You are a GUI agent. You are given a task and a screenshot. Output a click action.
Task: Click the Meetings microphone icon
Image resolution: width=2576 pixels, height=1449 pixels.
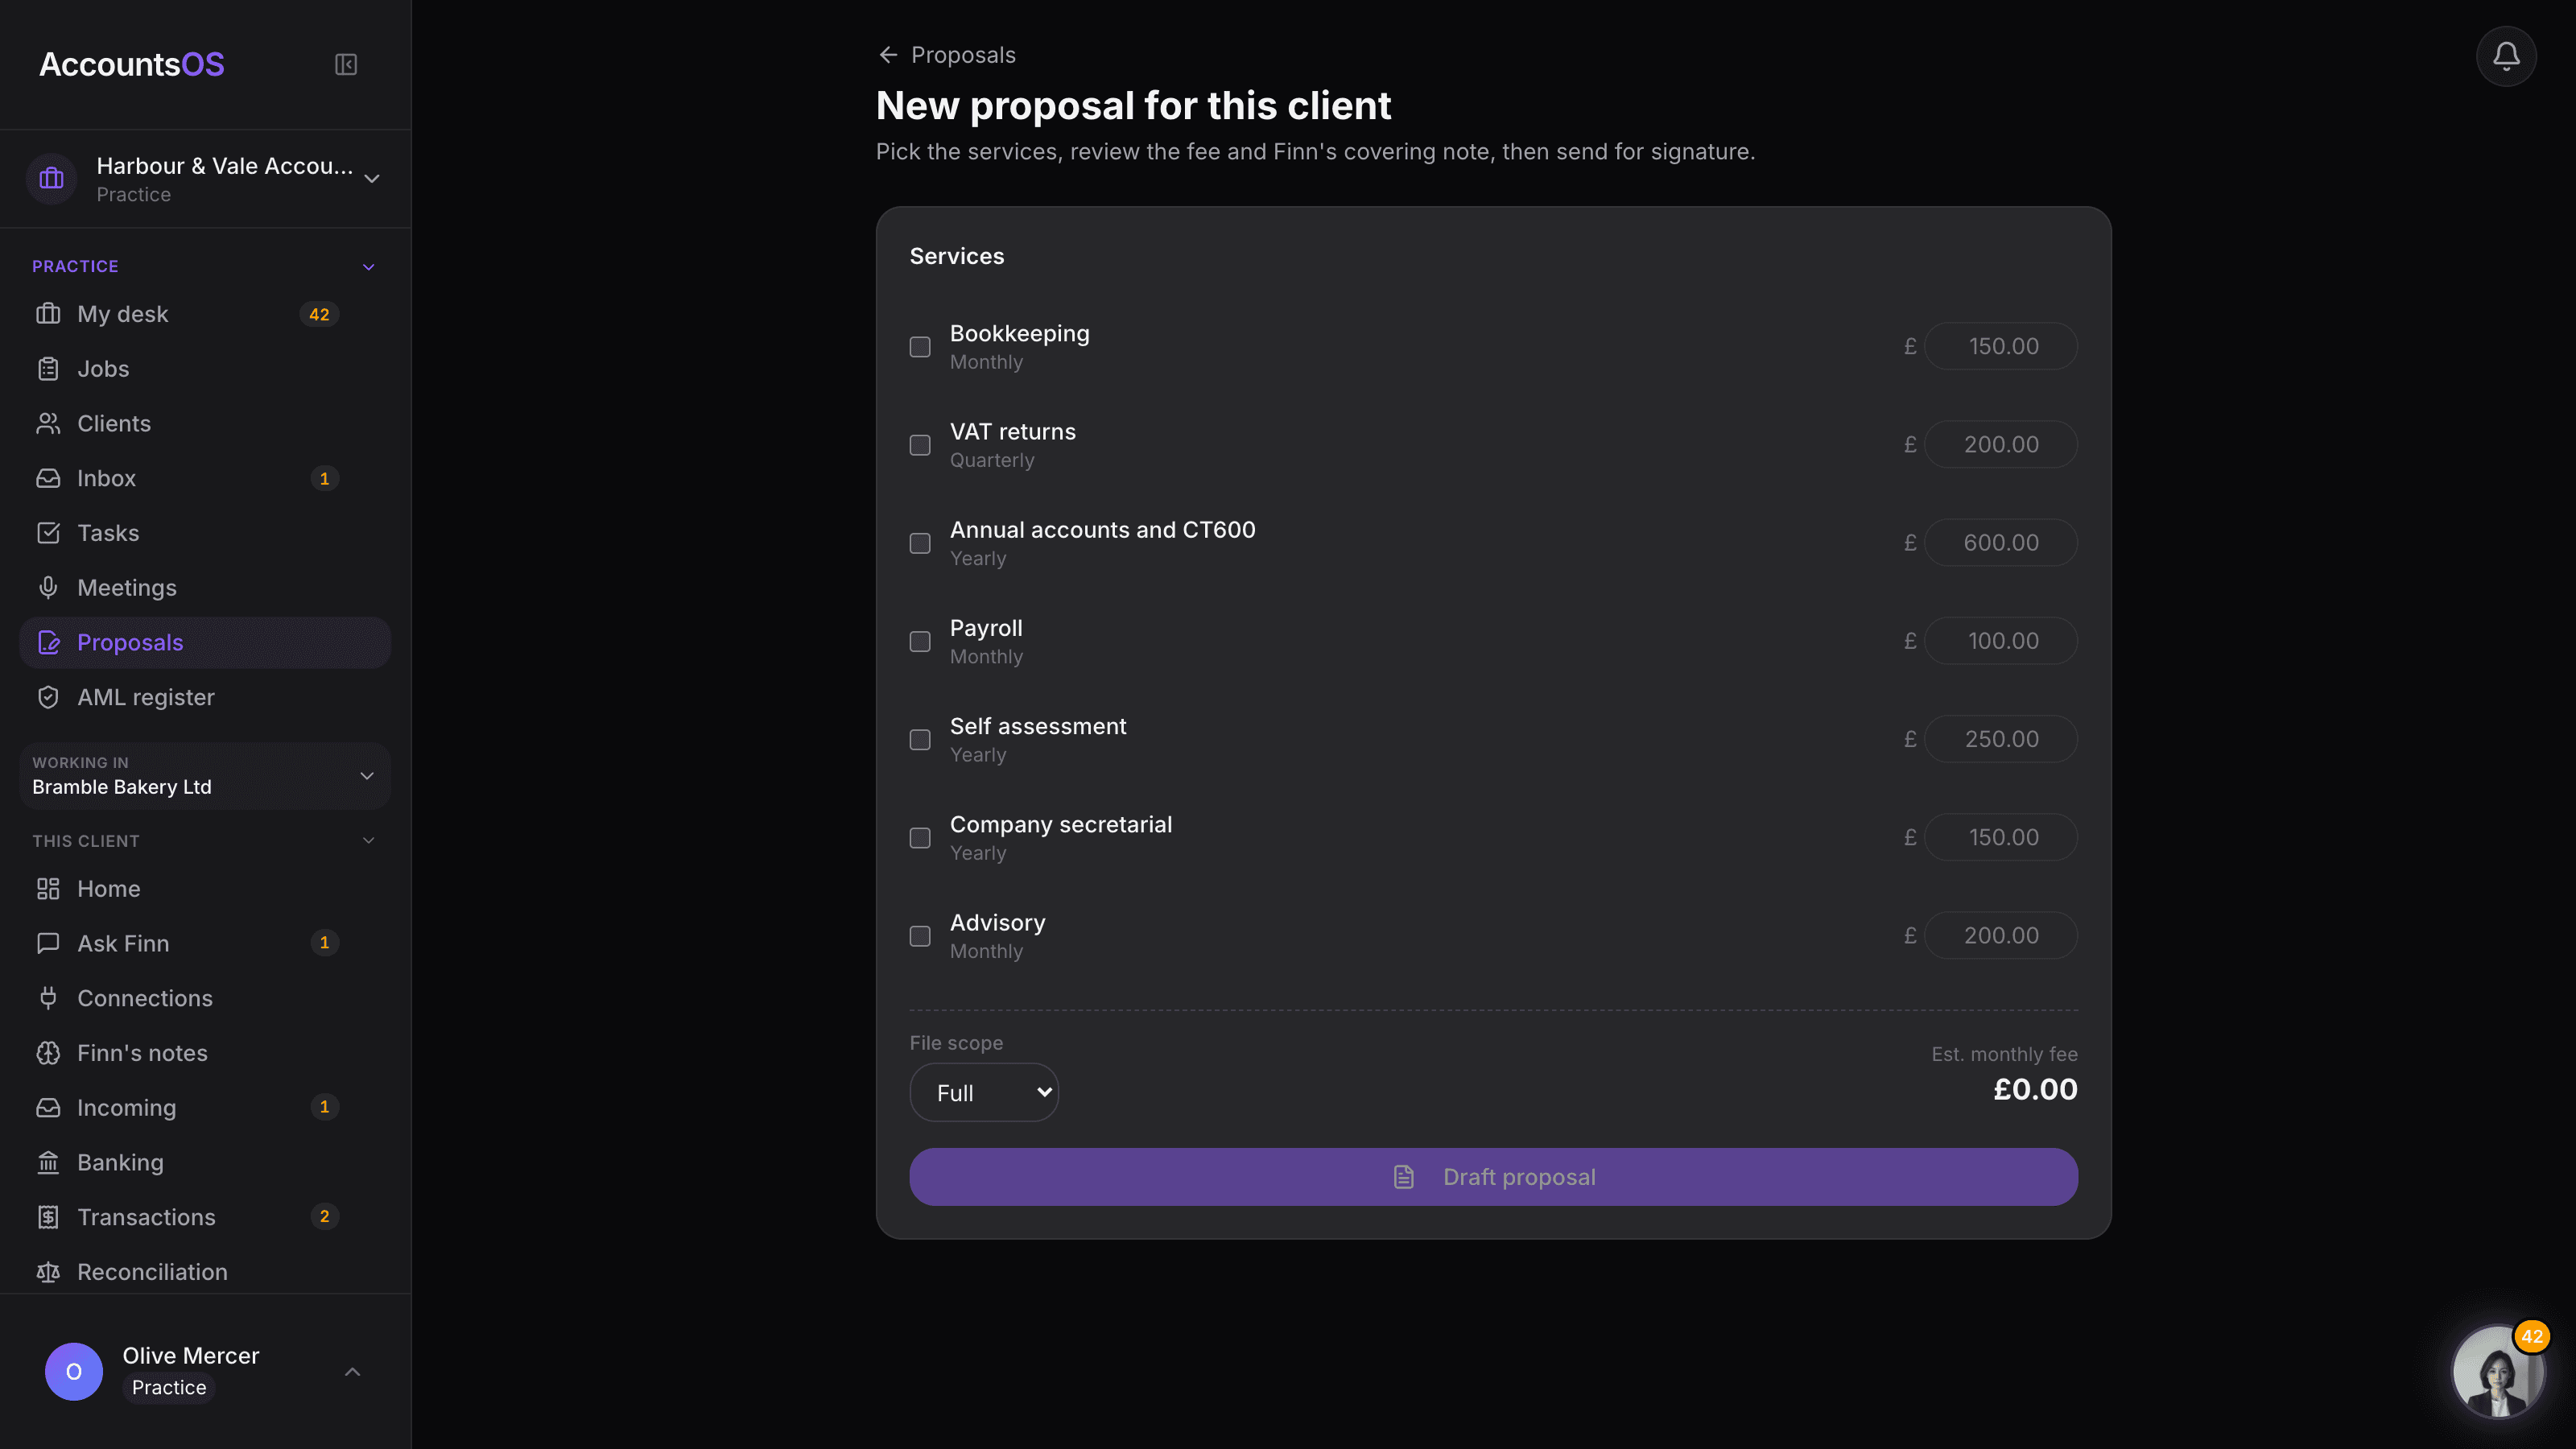48,588
